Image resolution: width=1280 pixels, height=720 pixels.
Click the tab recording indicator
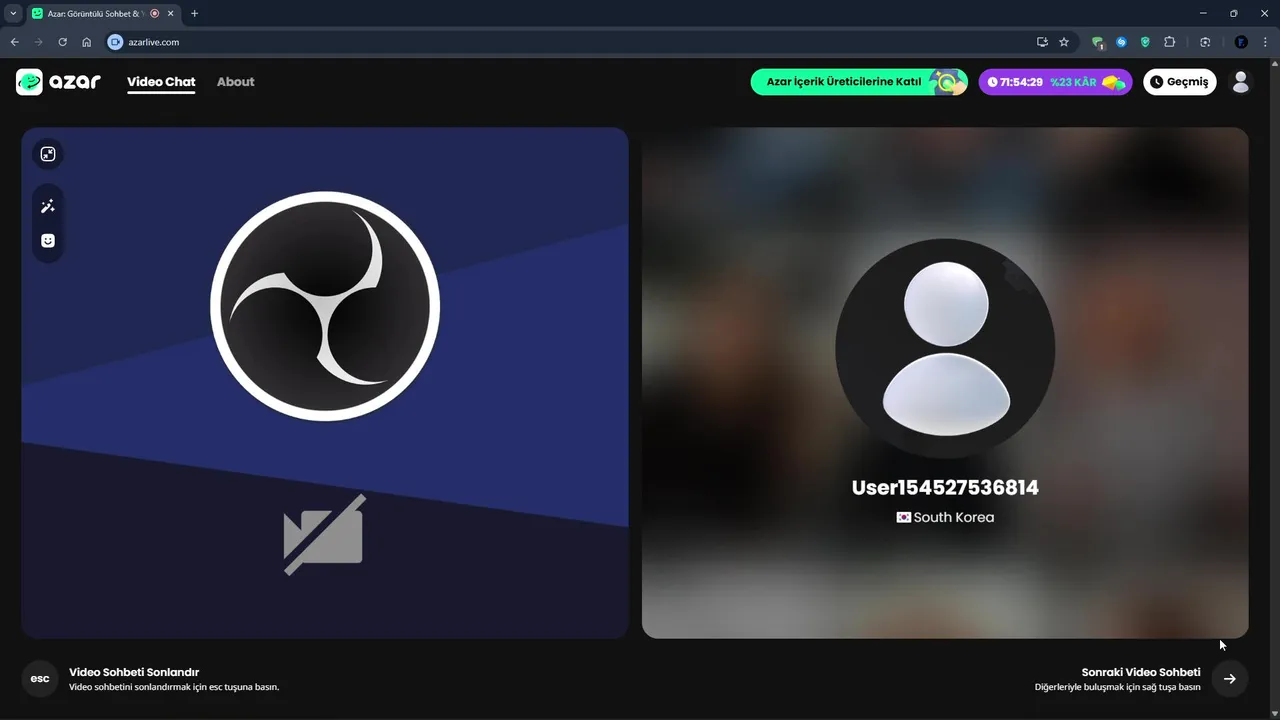pyautogui.click(x=154, y=13)
